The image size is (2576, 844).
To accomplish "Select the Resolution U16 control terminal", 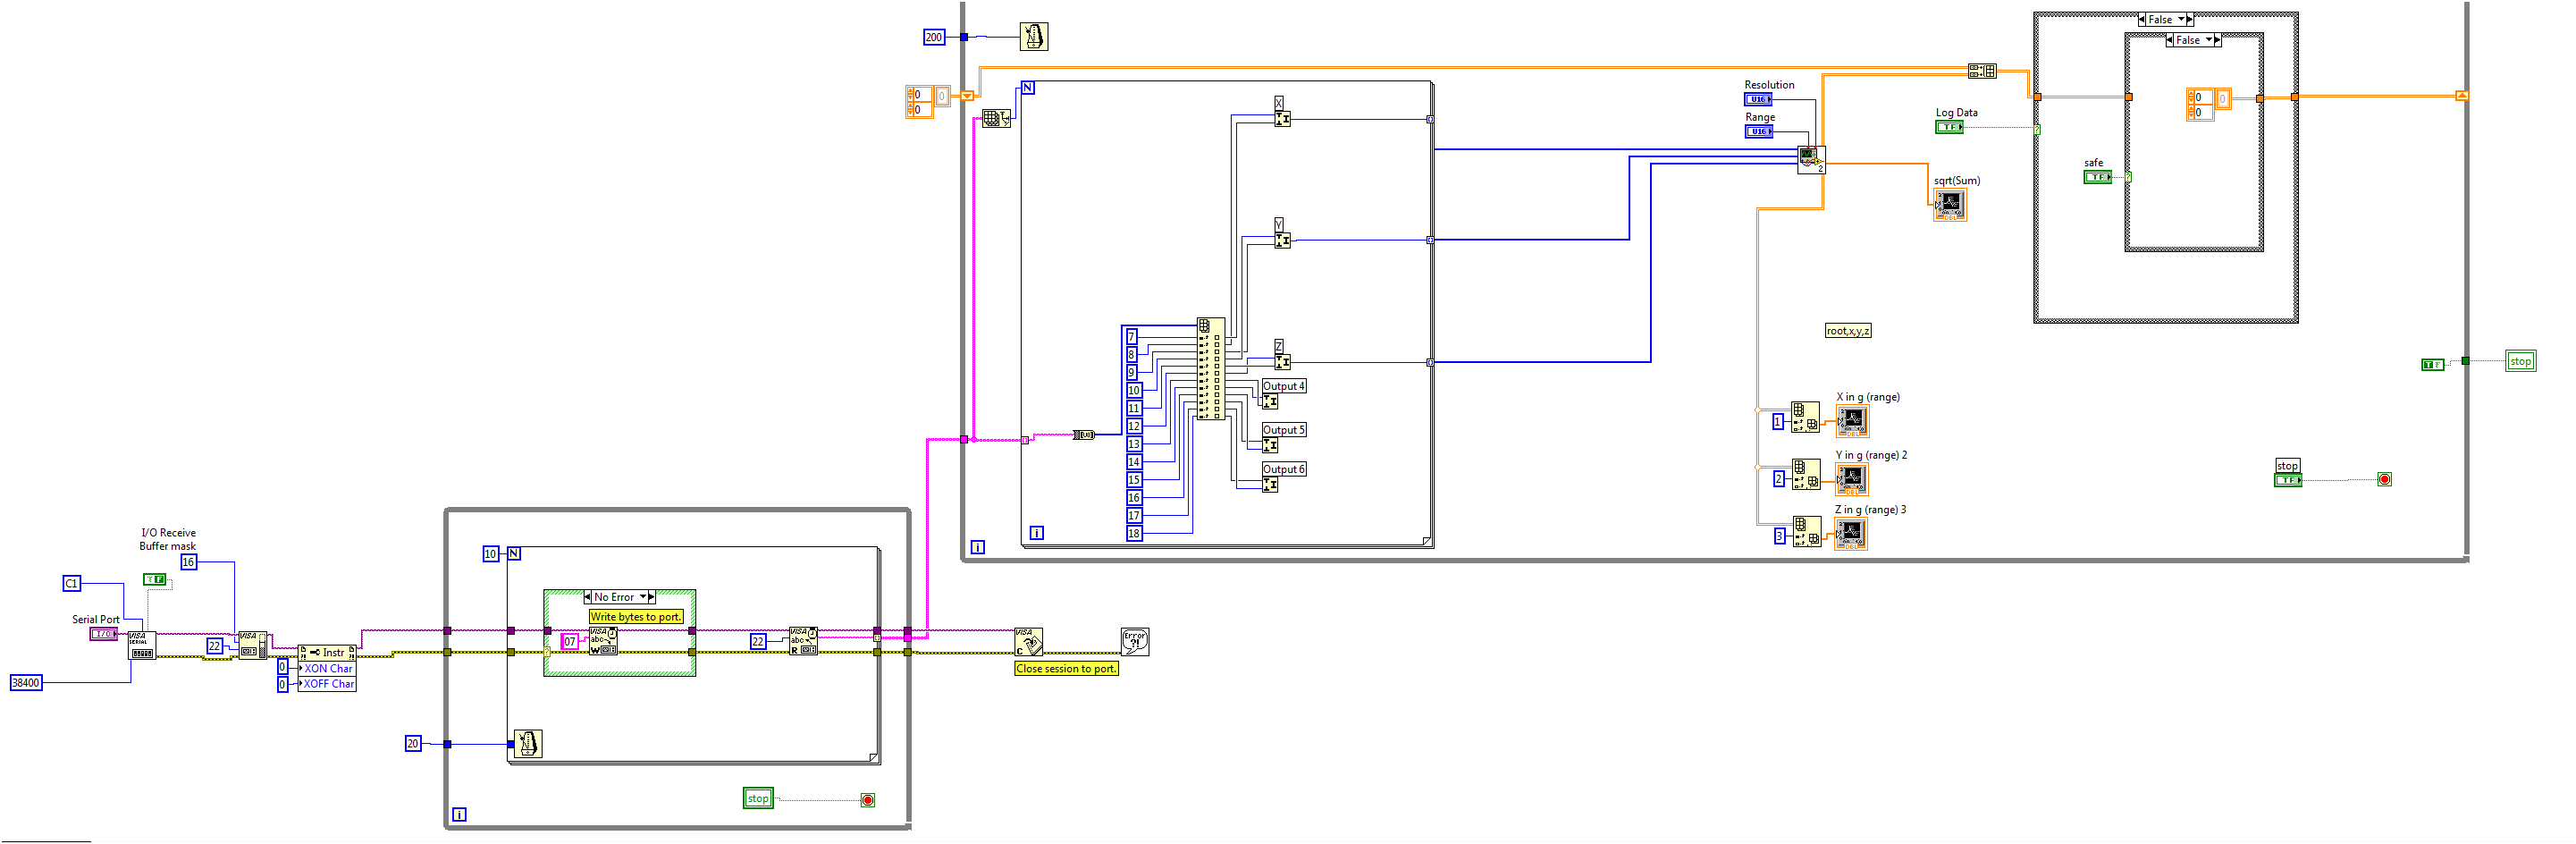I will pos(1759,99).
